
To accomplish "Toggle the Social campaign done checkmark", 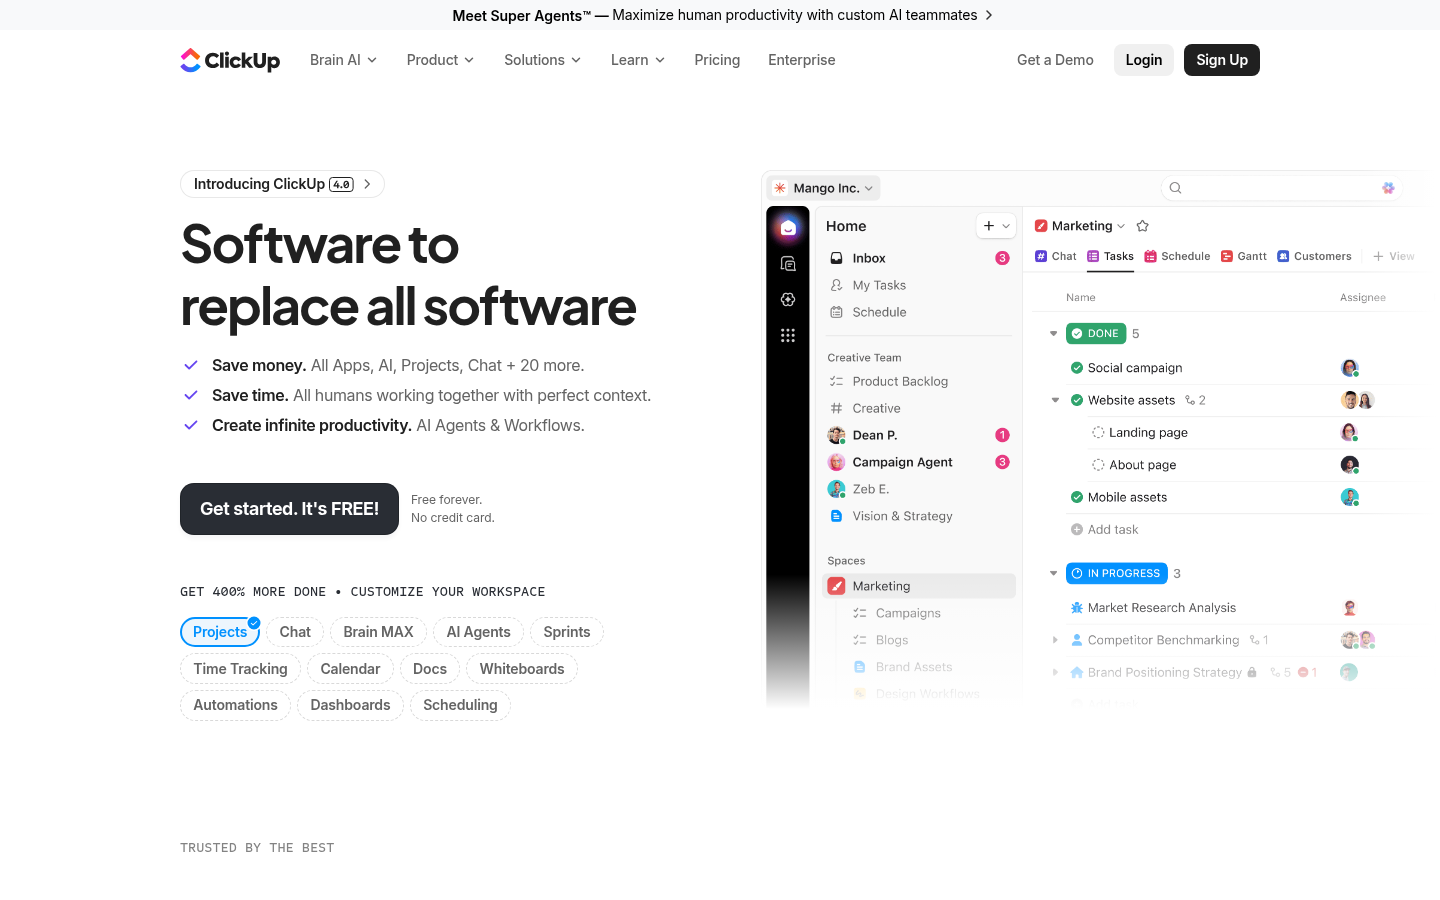I will point(1077,368).
